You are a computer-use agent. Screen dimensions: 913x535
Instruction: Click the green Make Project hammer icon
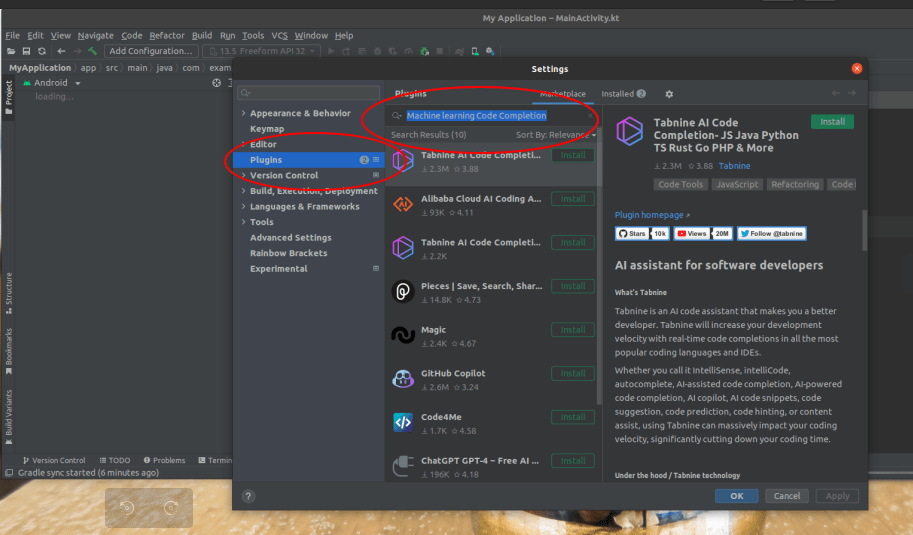[92, 51]
